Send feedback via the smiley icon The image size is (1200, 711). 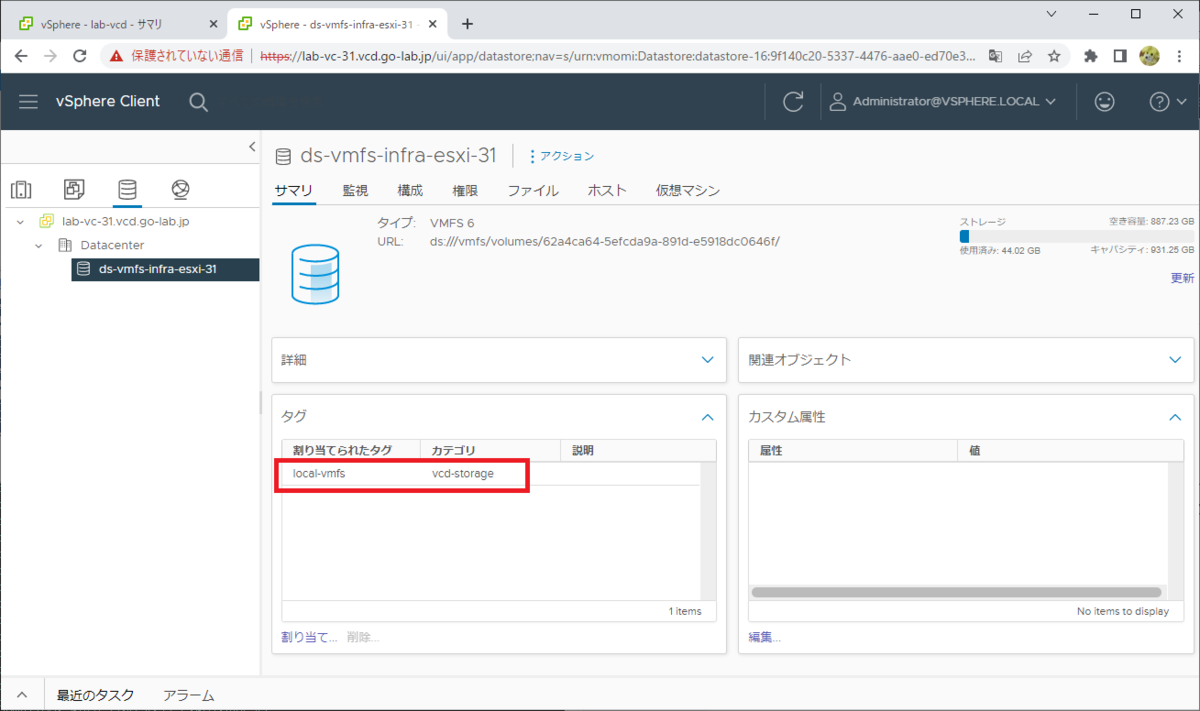pos(1104,101)
